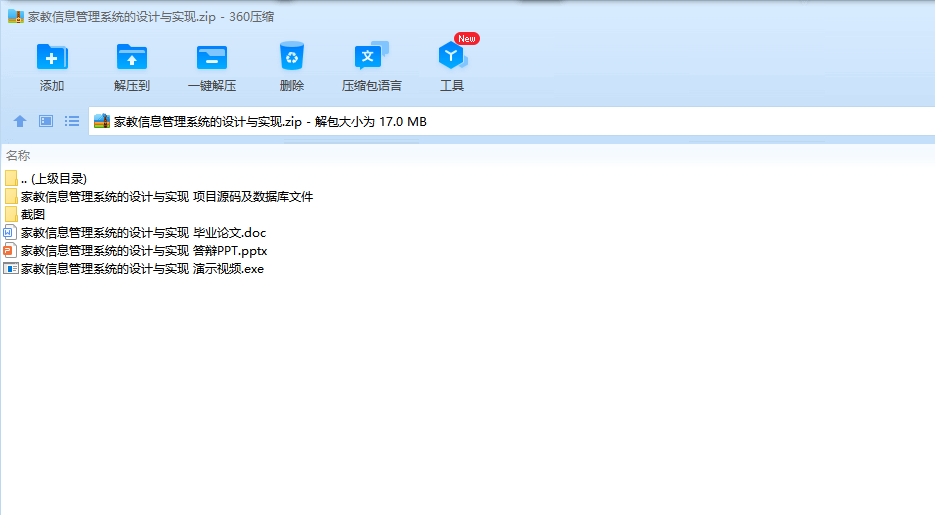Switch to list view mode
The image size is (935, 515).
[x=72, y=122]
